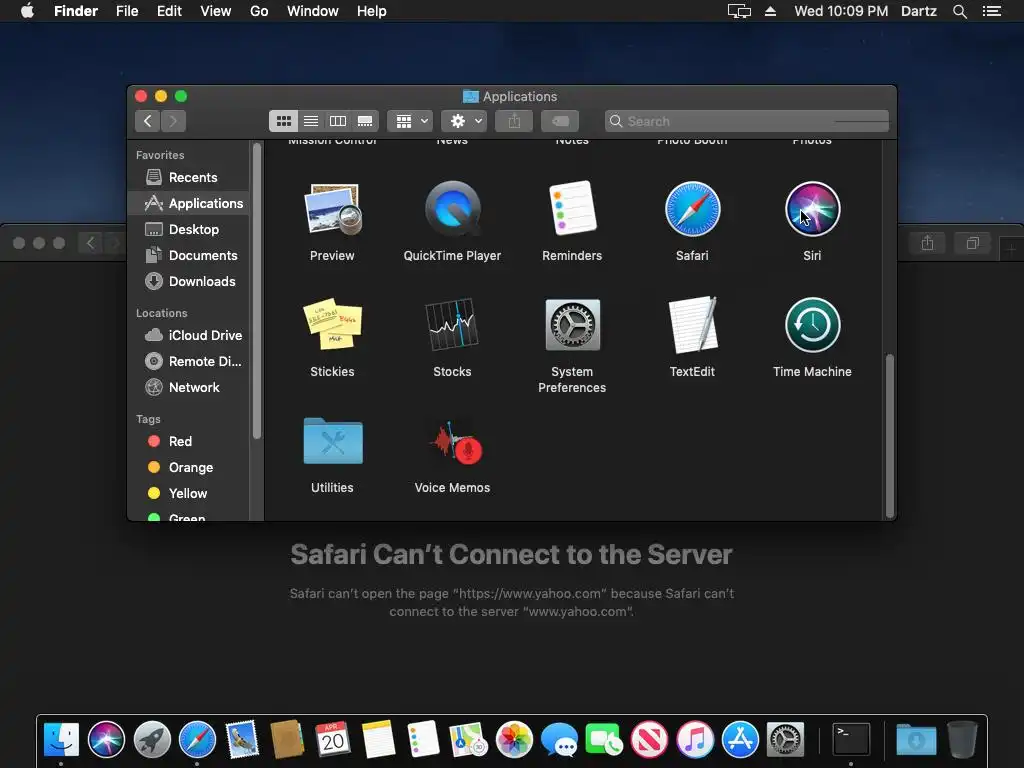The width and height of the screenshot is (1024, 768).
Task: Open iTunes from the Dock
Action: point(695,739)
